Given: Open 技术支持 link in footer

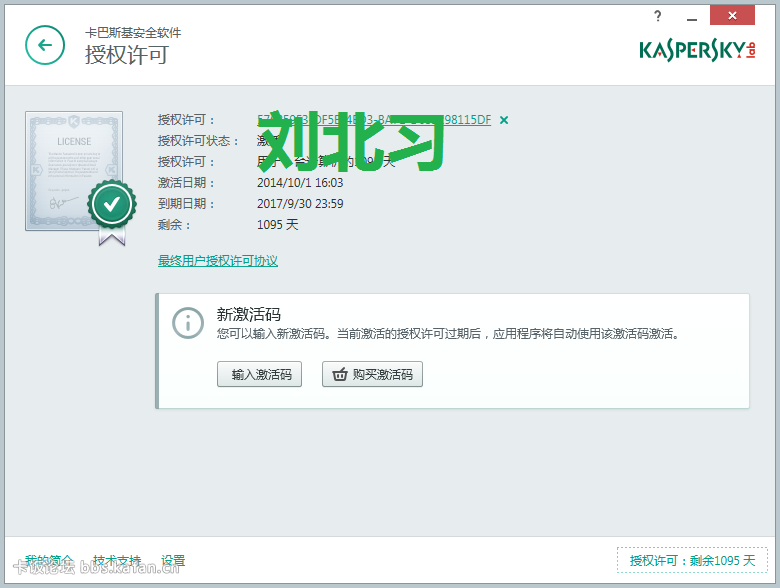Looking at the screenshot, I should point(117,561).
